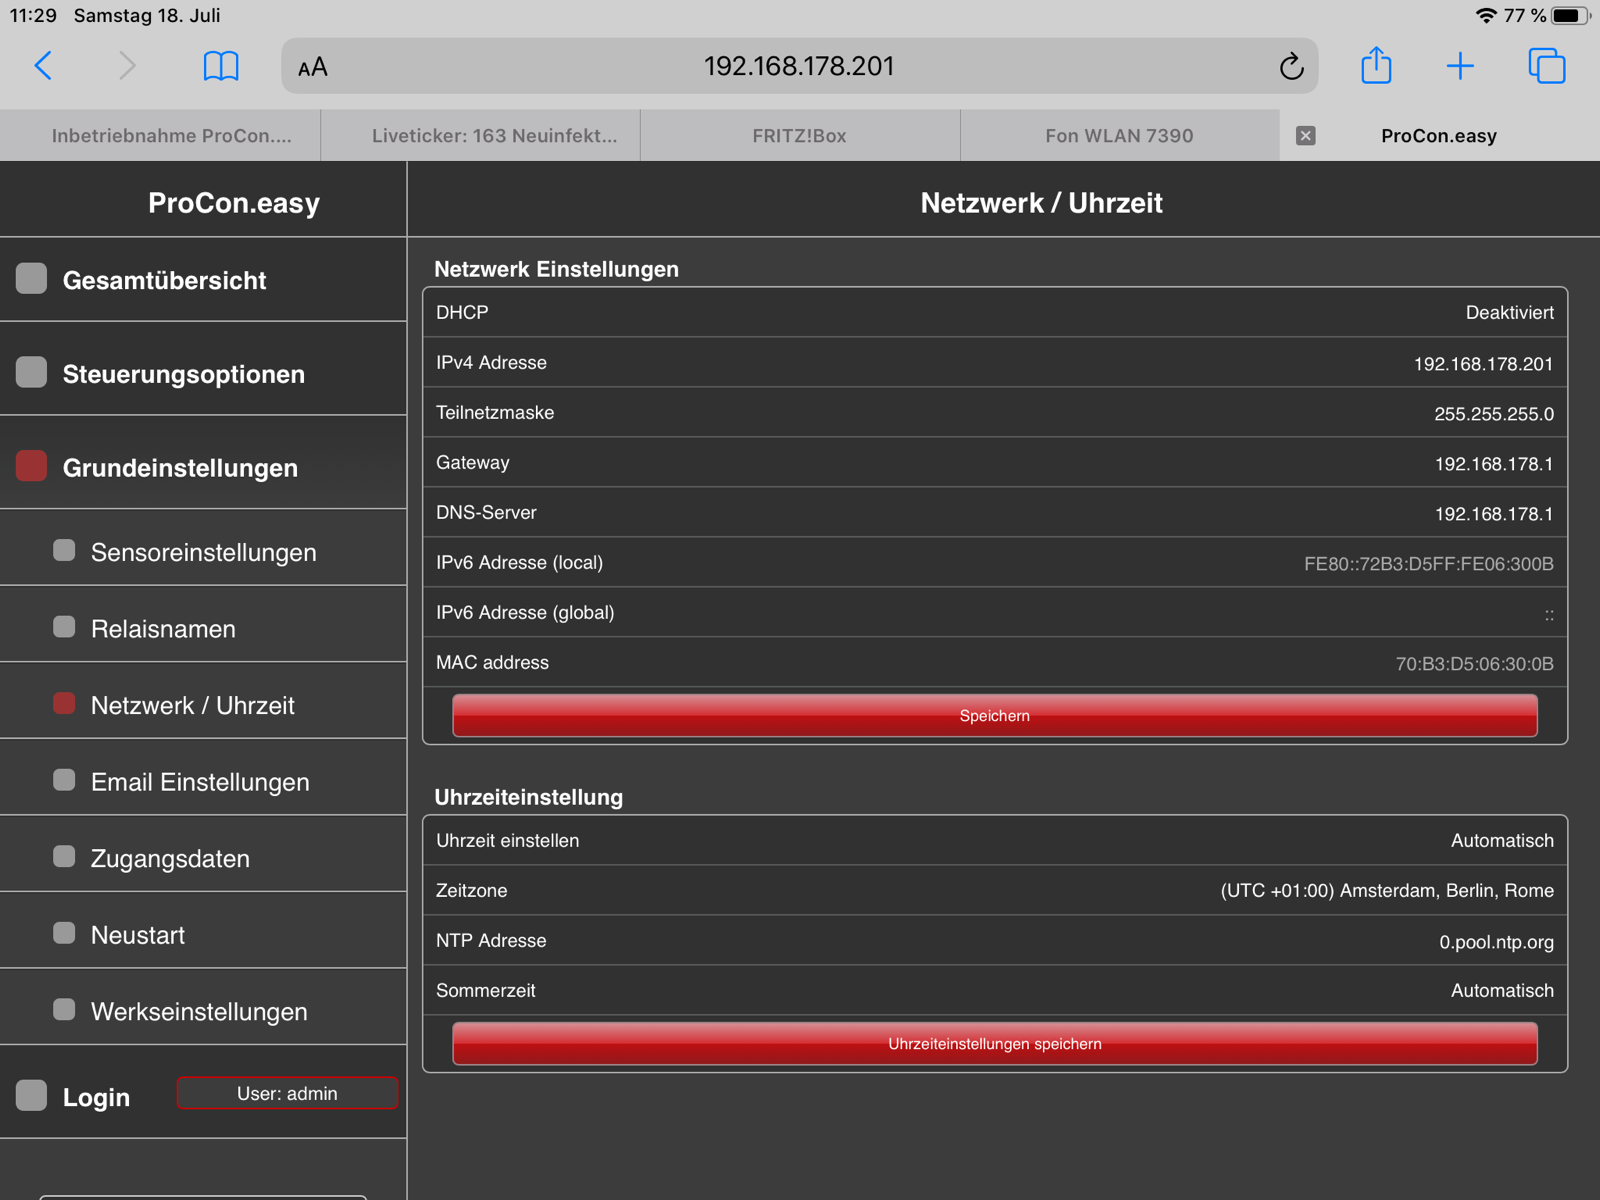Edit the DNS-Server value field
The width and height of the screenshot is (1600, 1200).
1493,514
